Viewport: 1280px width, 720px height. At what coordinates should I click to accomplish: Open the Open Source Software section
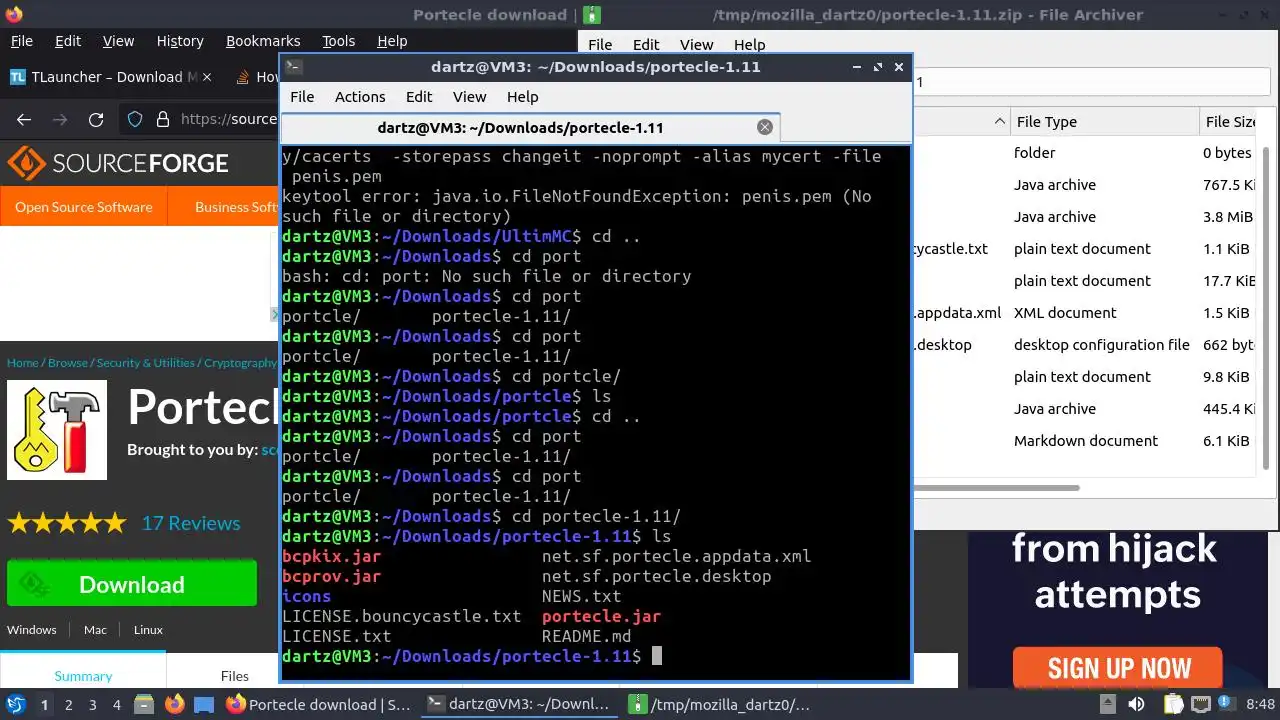[x=84, y=207]
